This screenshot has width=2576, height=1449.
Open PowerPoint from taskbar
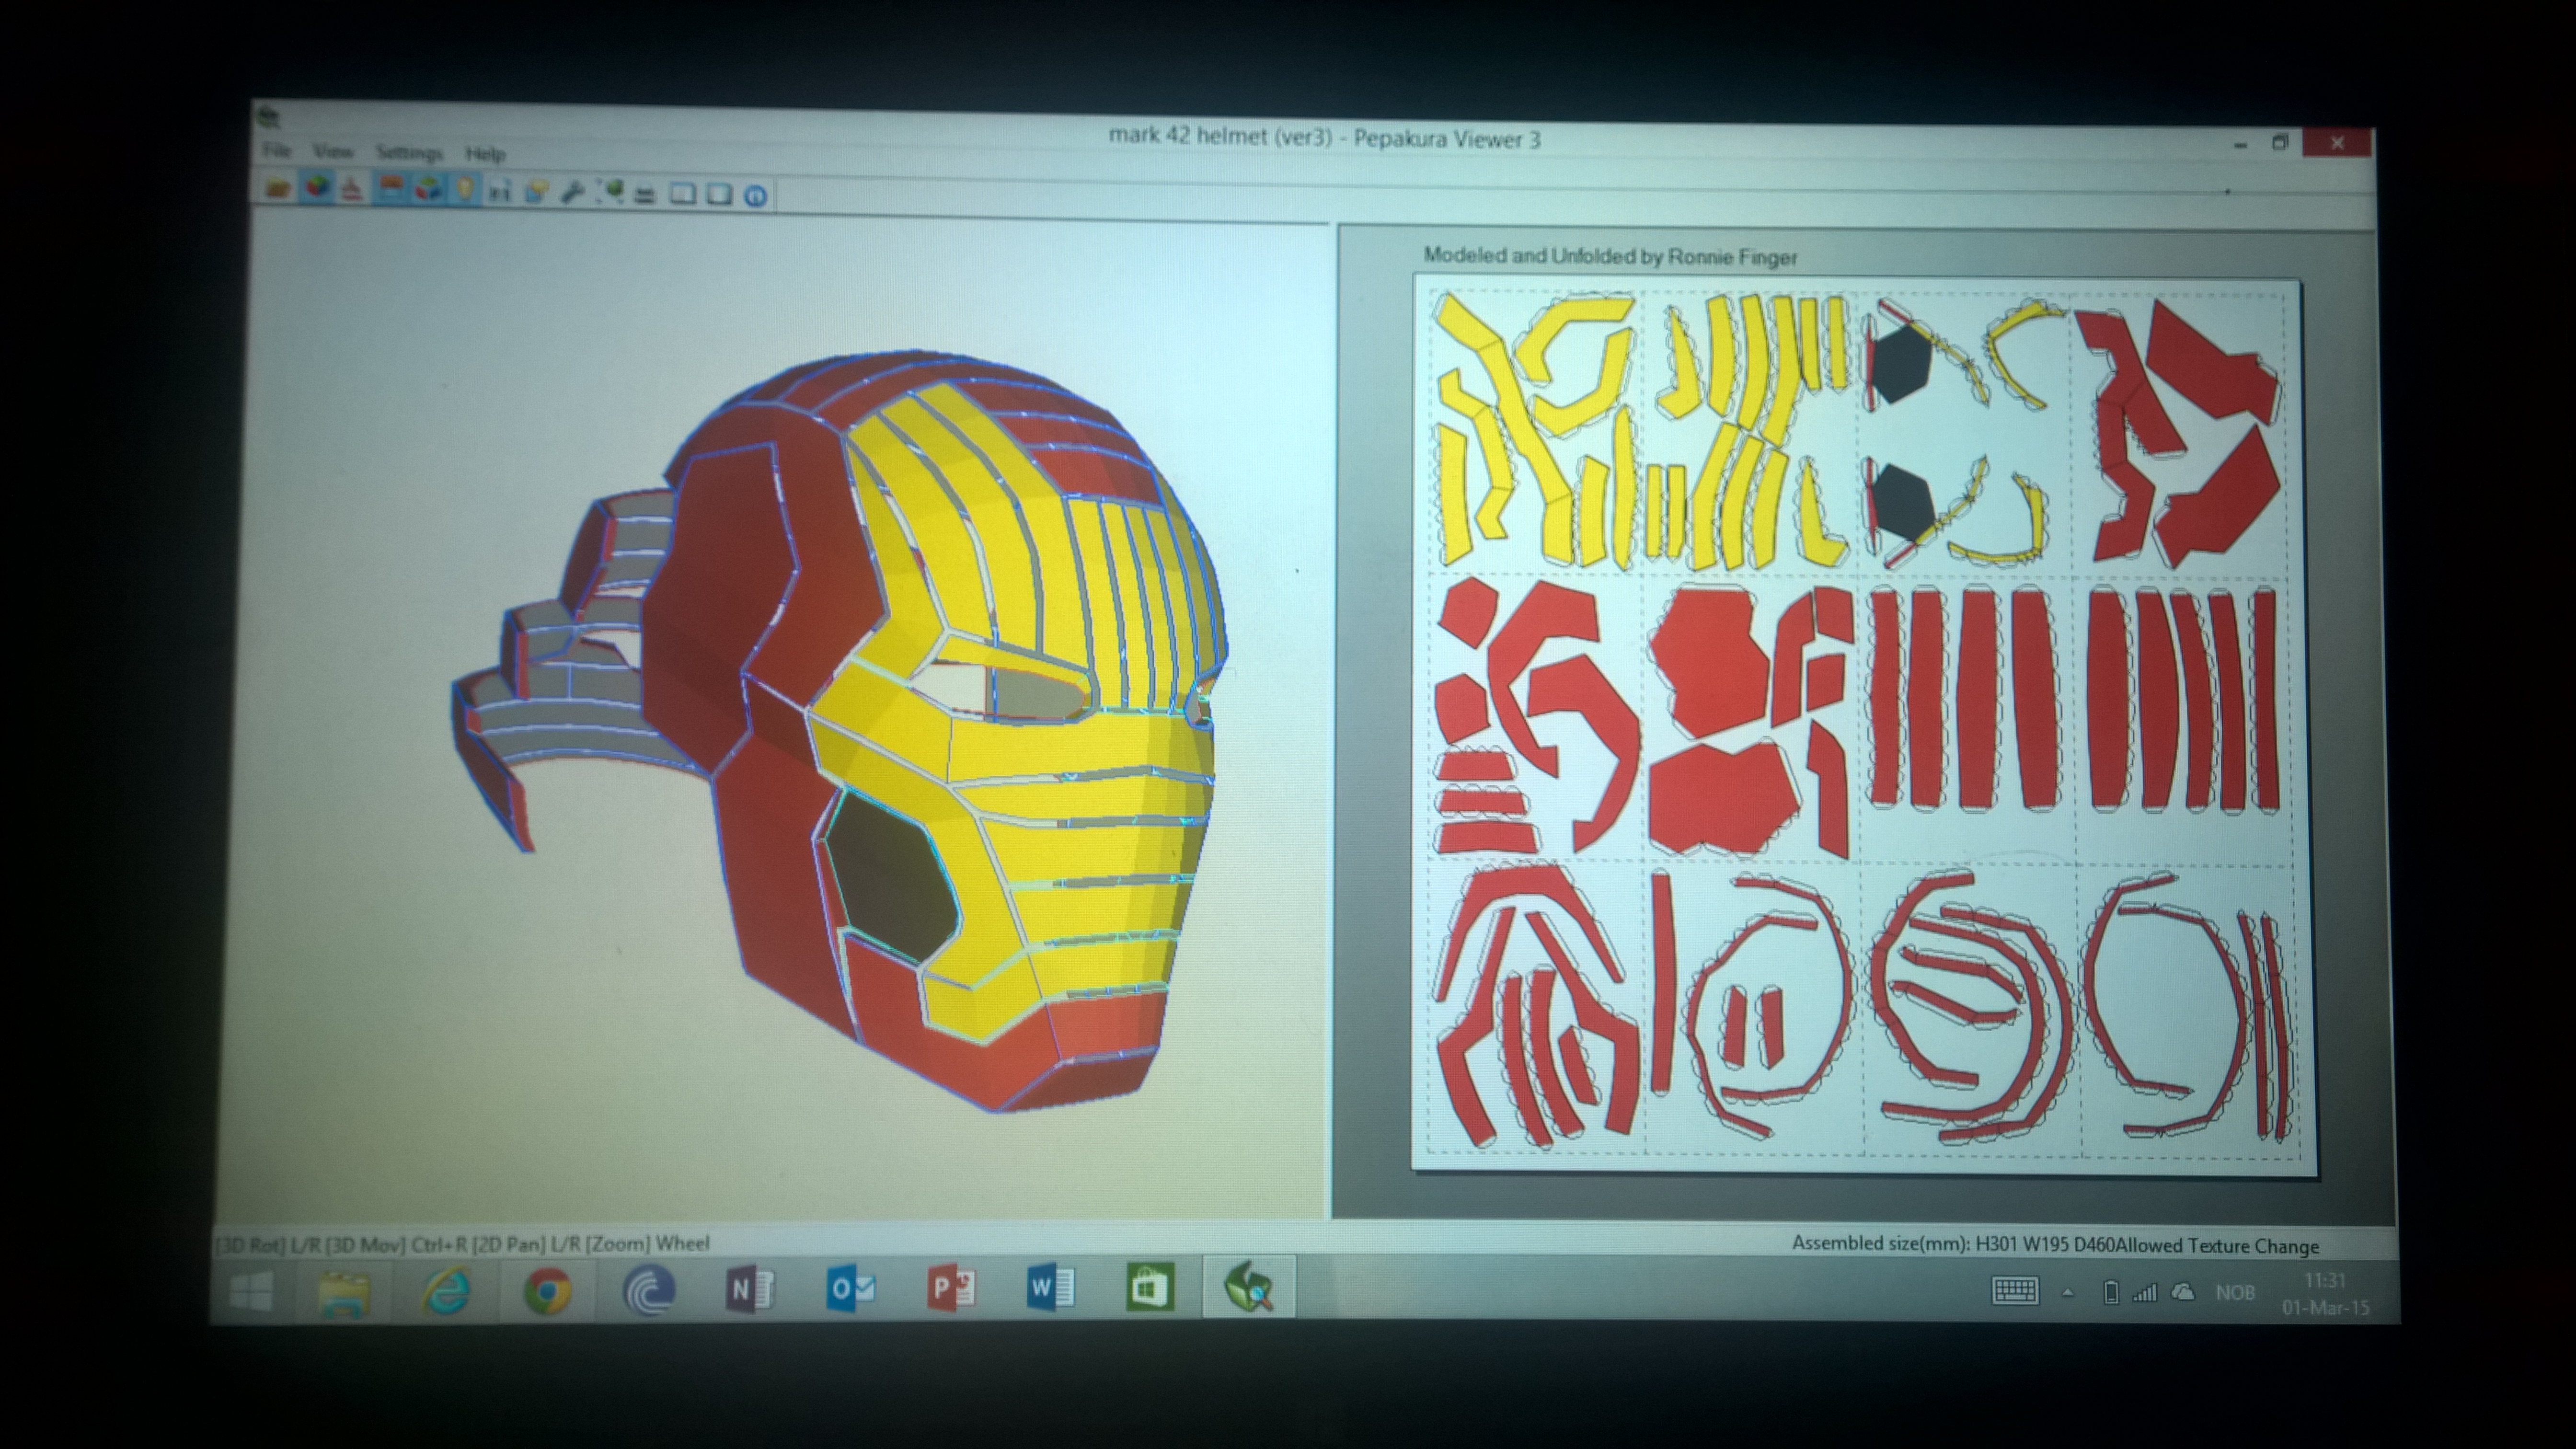[x=950, y=1289]
